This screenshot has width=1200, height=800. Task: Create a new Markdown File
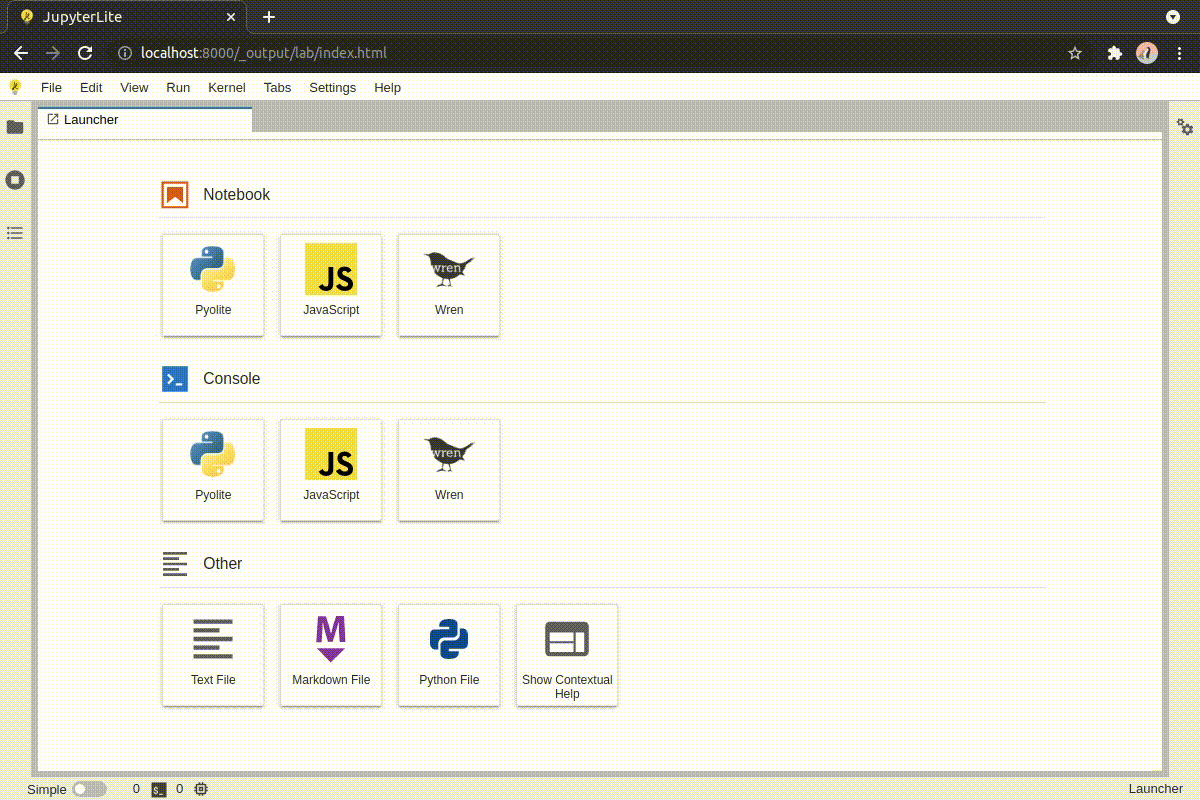[331, 655]
